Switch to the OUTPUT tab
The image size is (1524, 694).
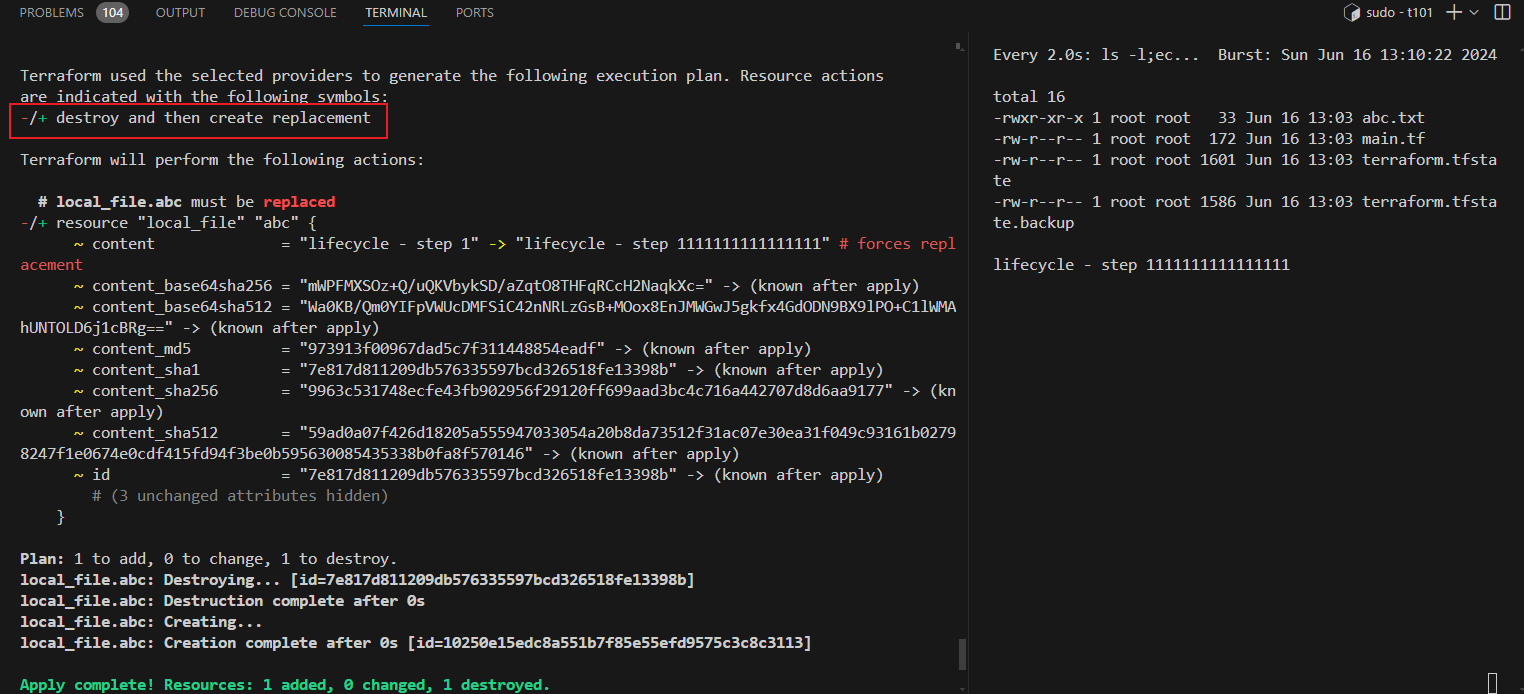pos(181,13)
